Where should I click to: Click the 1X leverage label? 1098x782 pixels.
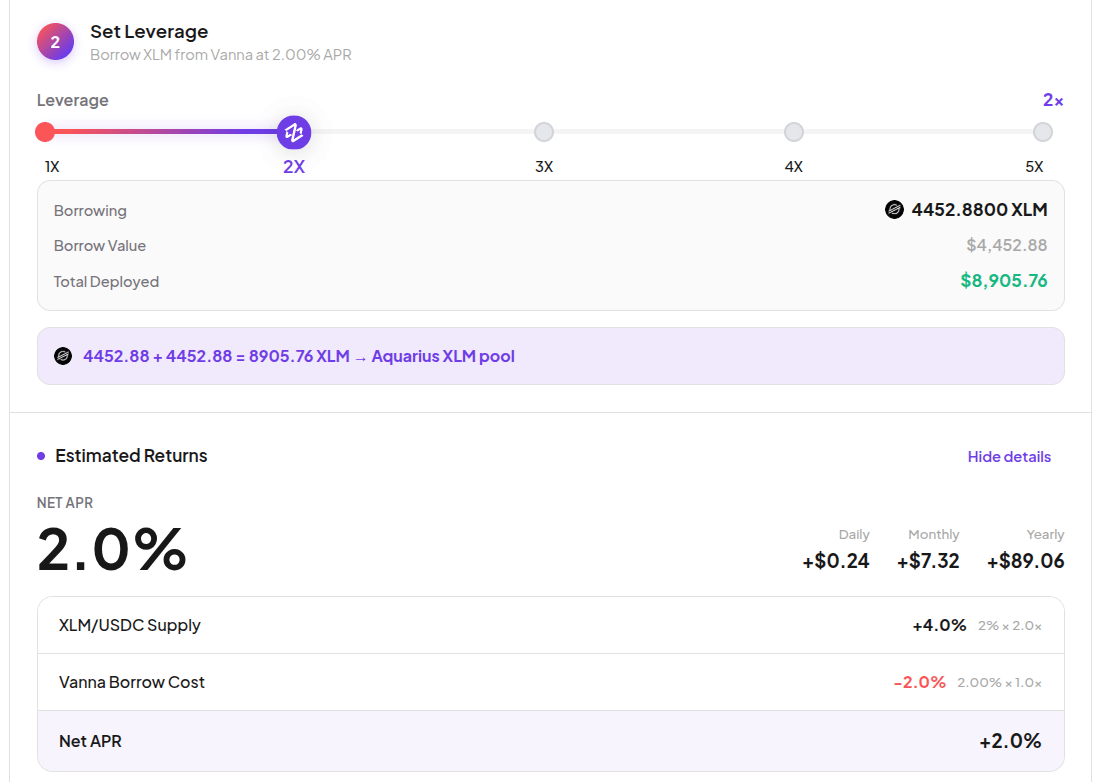click(x=52, y=167)
